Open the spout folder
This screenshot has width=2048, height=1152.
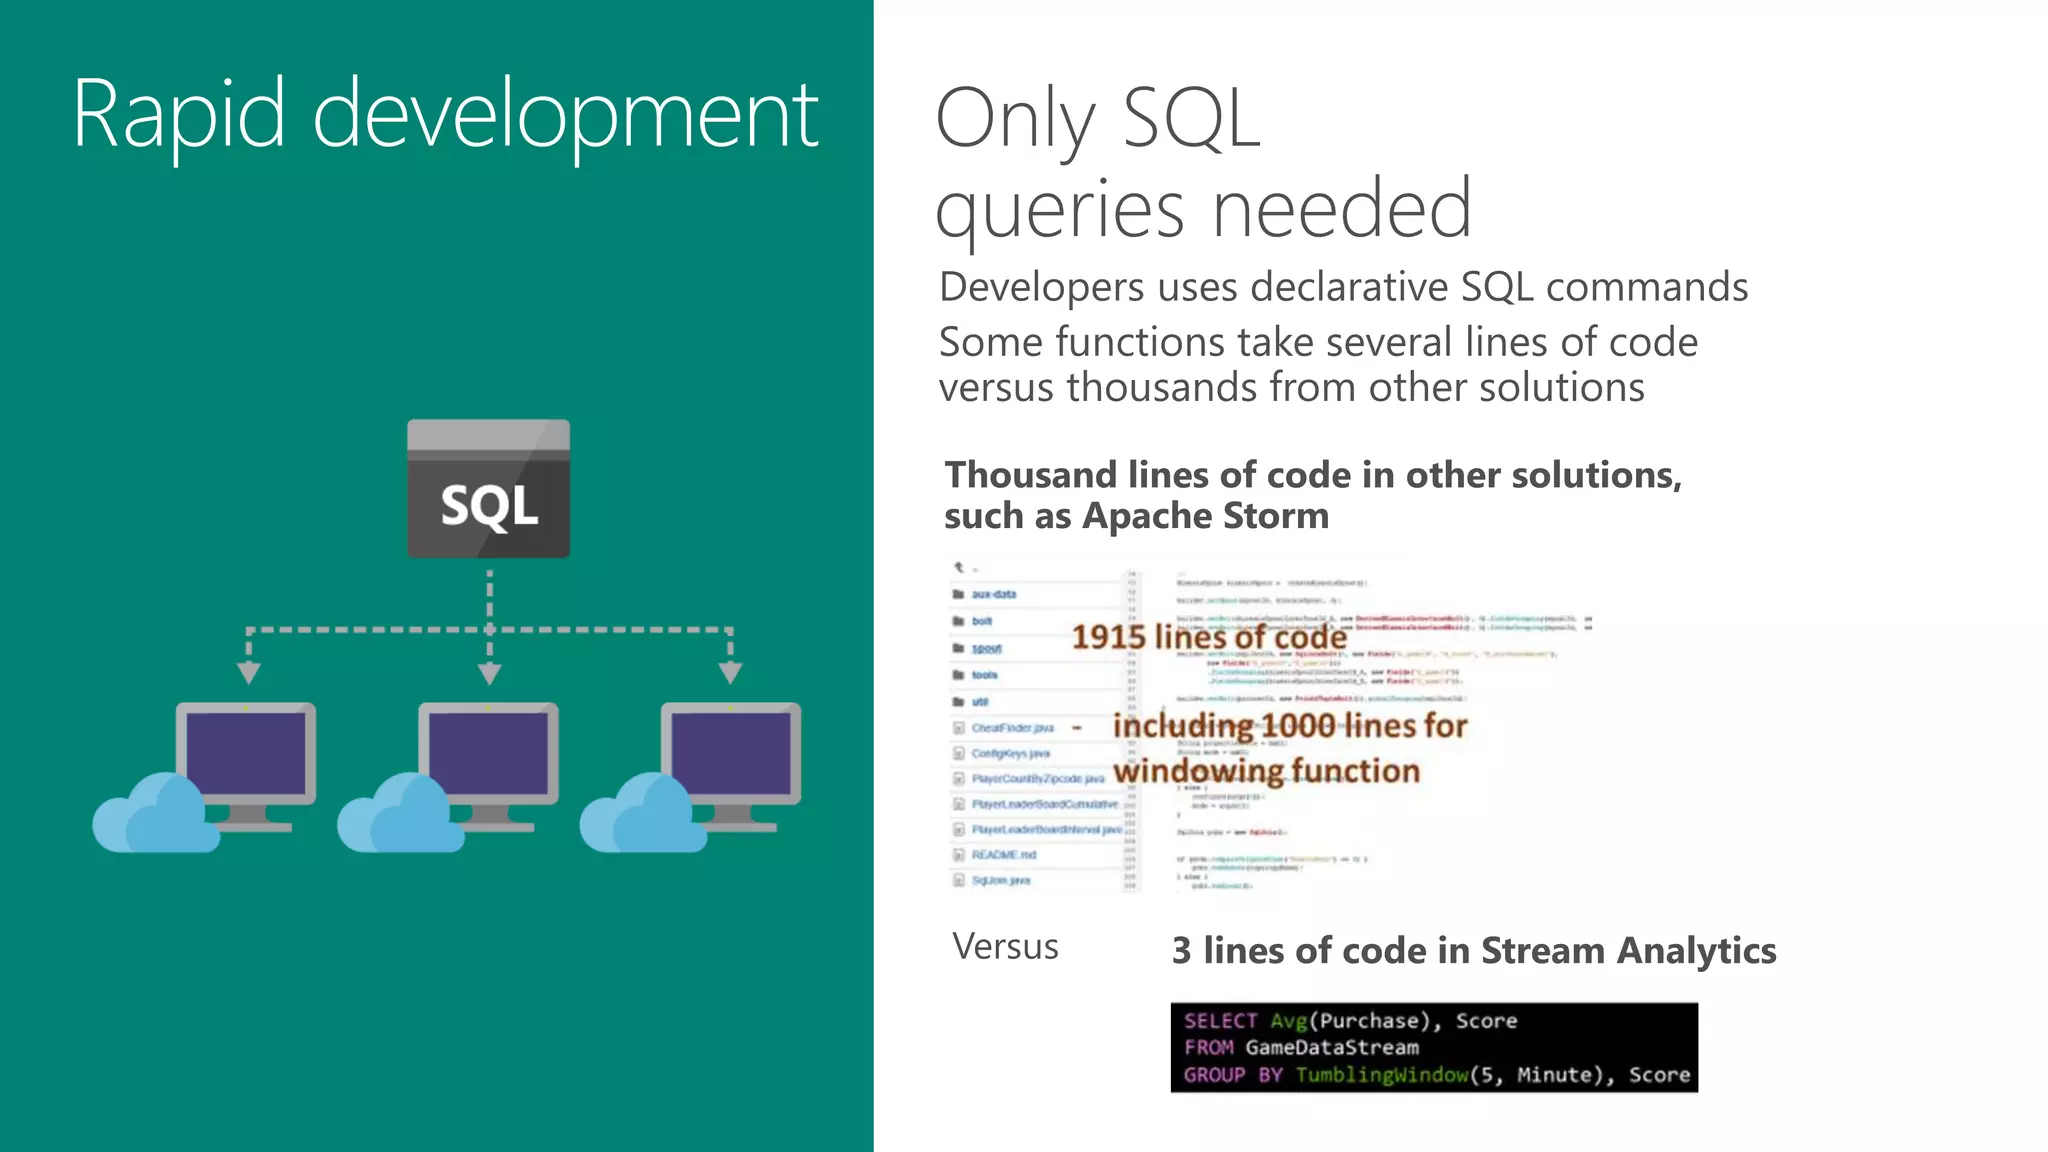986,648
